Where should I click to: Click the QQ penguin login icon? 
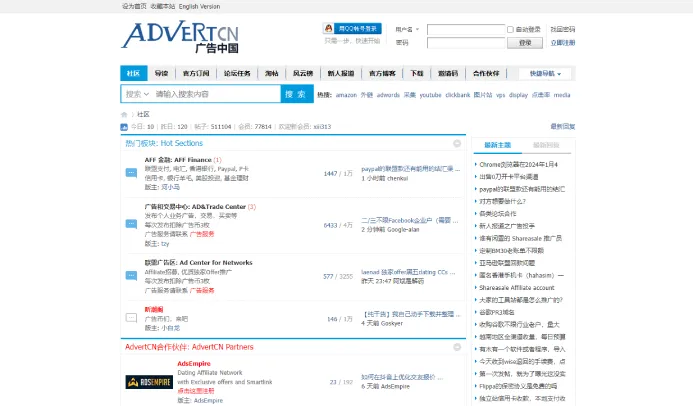(328, 28)
